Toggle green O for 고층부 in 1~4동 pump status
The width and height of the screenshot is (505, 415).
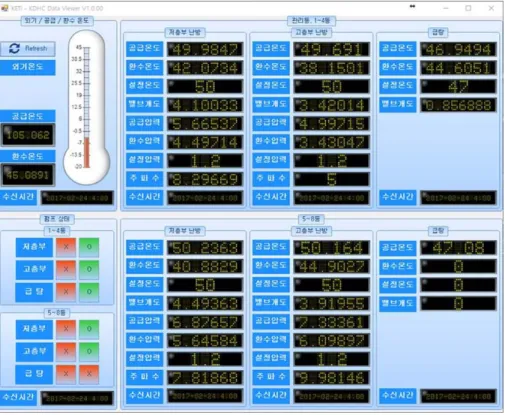pos(89,269)
